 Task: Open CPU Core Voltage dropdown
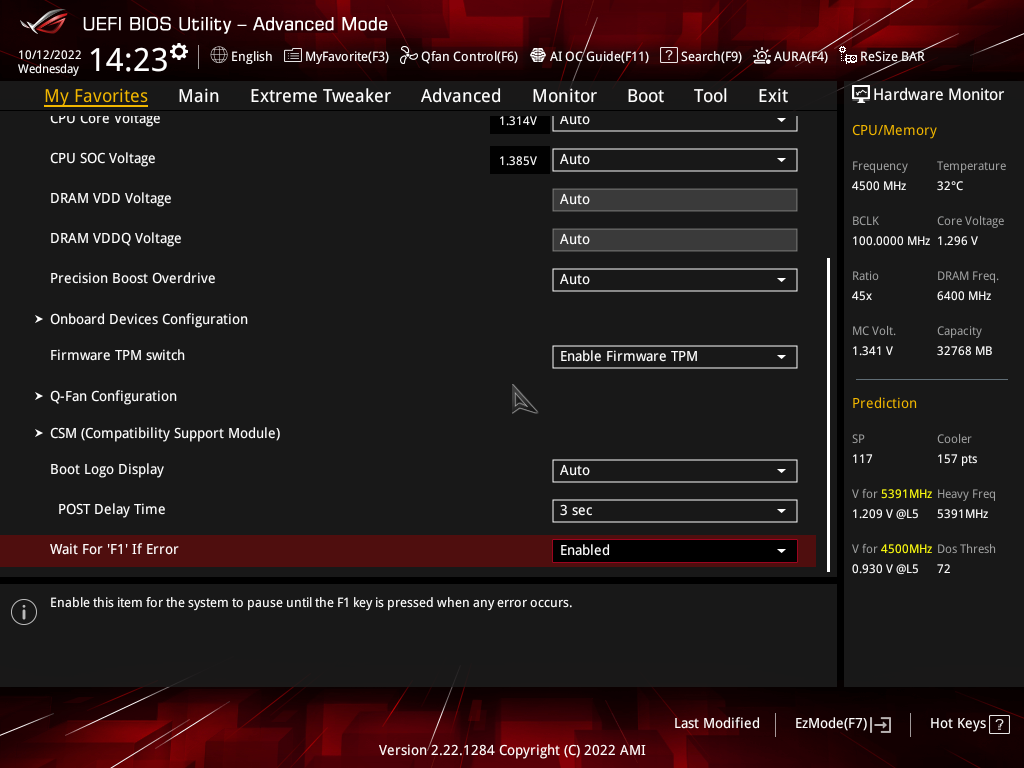[675, 121]
